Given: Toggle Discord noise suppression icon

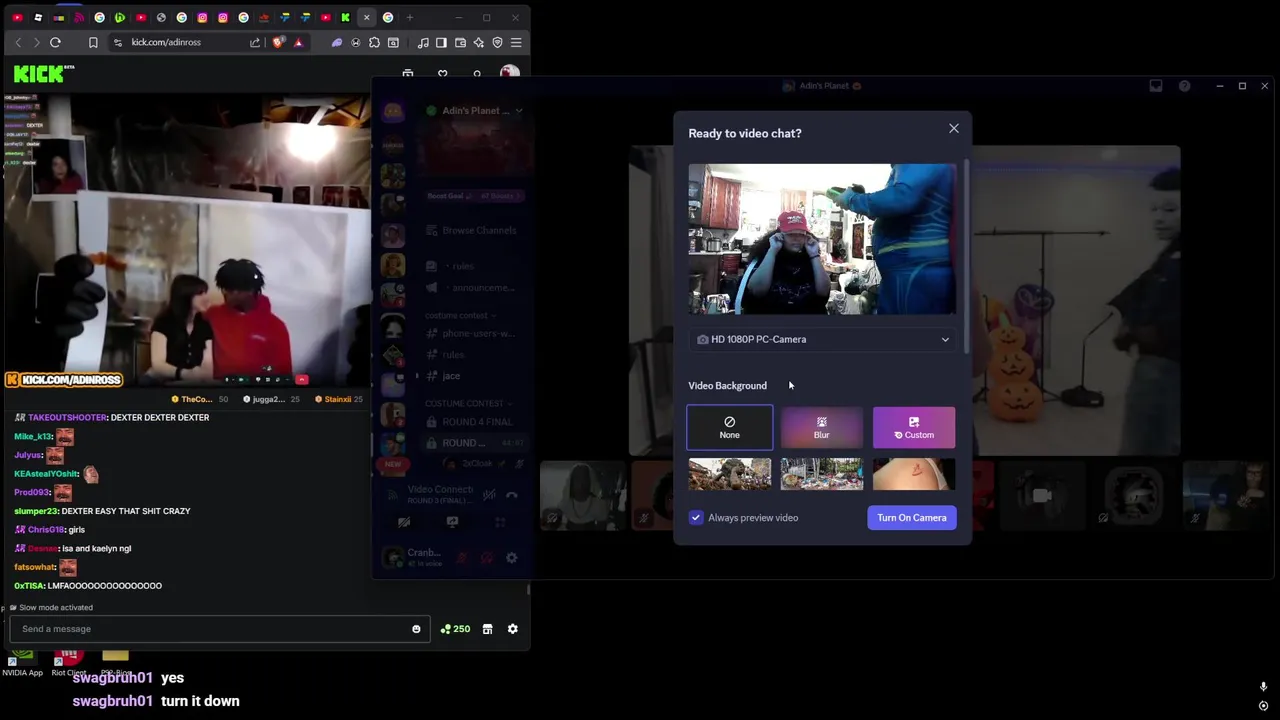Looking at the screenshot, I should click(489, 494).
